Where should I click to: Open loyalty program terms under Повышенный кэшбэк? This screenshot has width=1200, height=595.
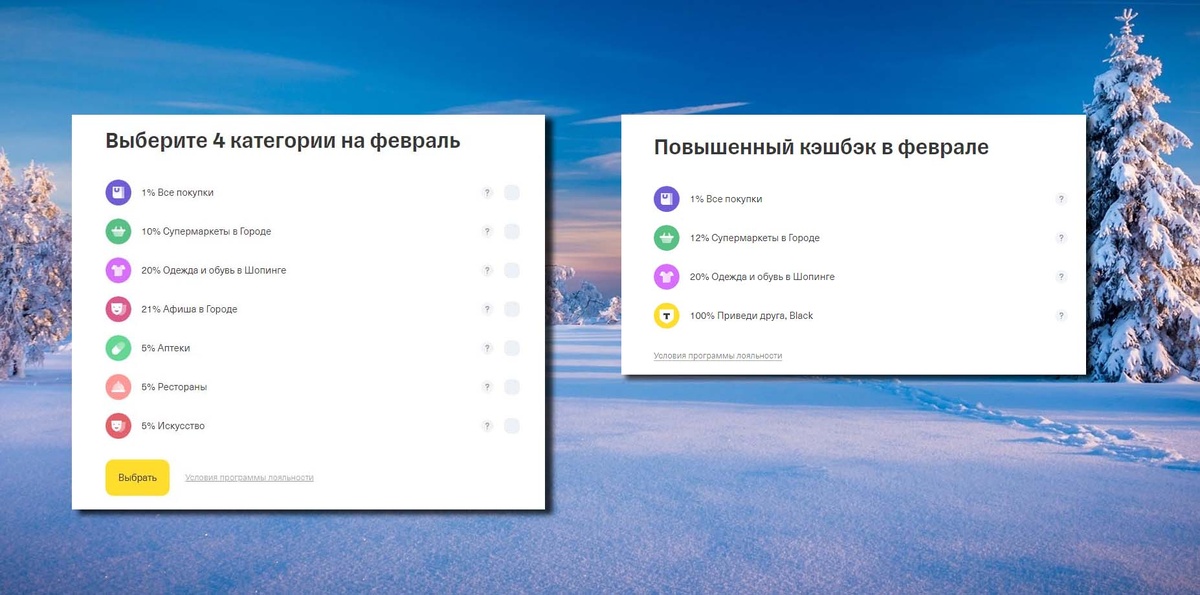click(x=717, y=355)
